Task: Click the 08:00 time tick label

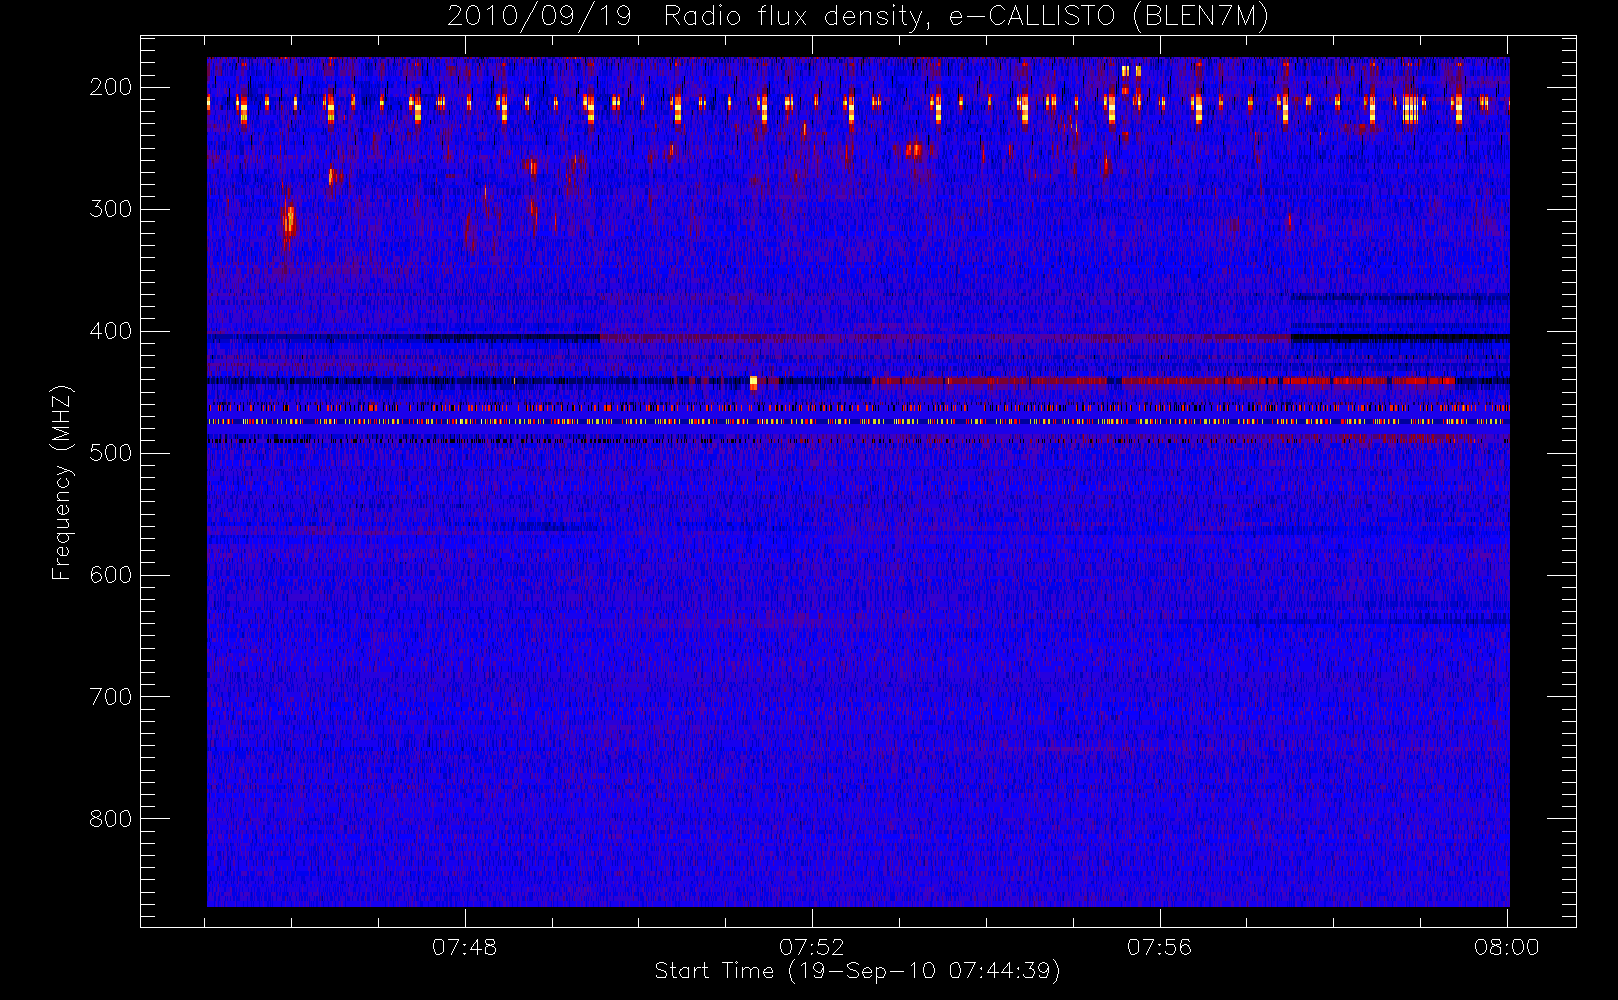Action: tap(1507, 947)
